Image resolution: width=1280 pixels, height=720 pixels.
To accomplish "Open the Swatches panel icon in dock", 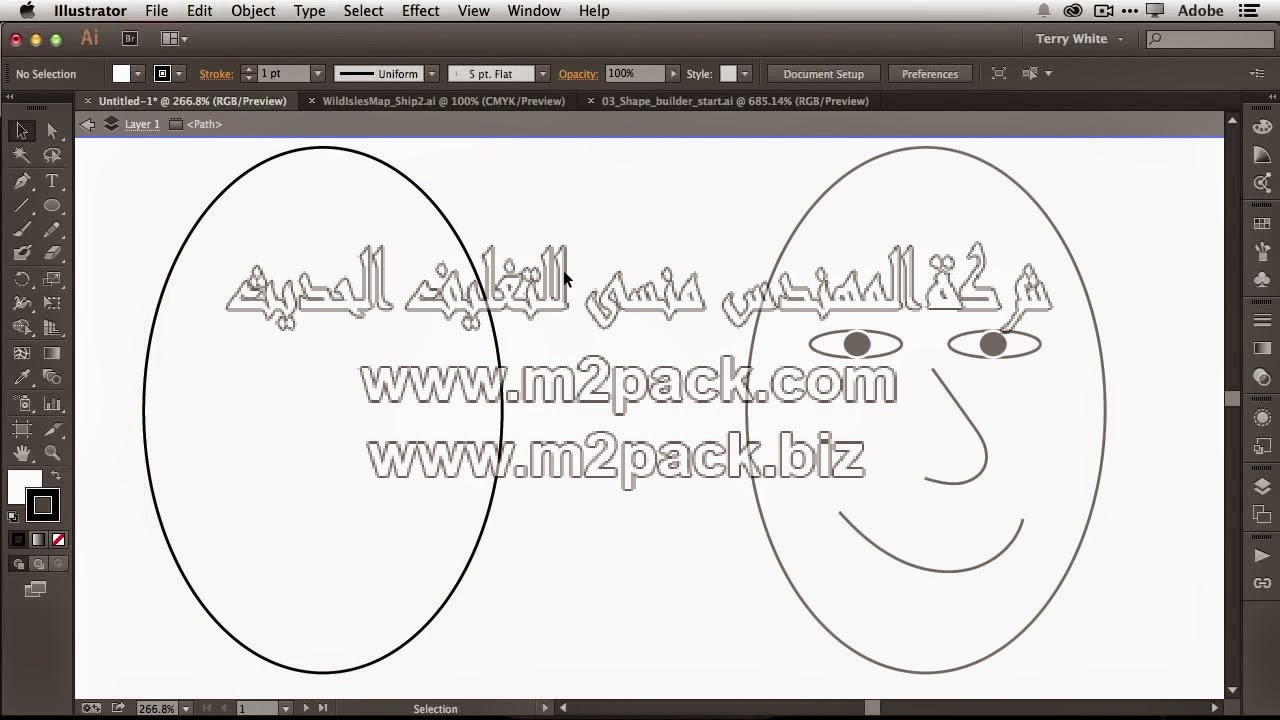I will [1262, 225].
